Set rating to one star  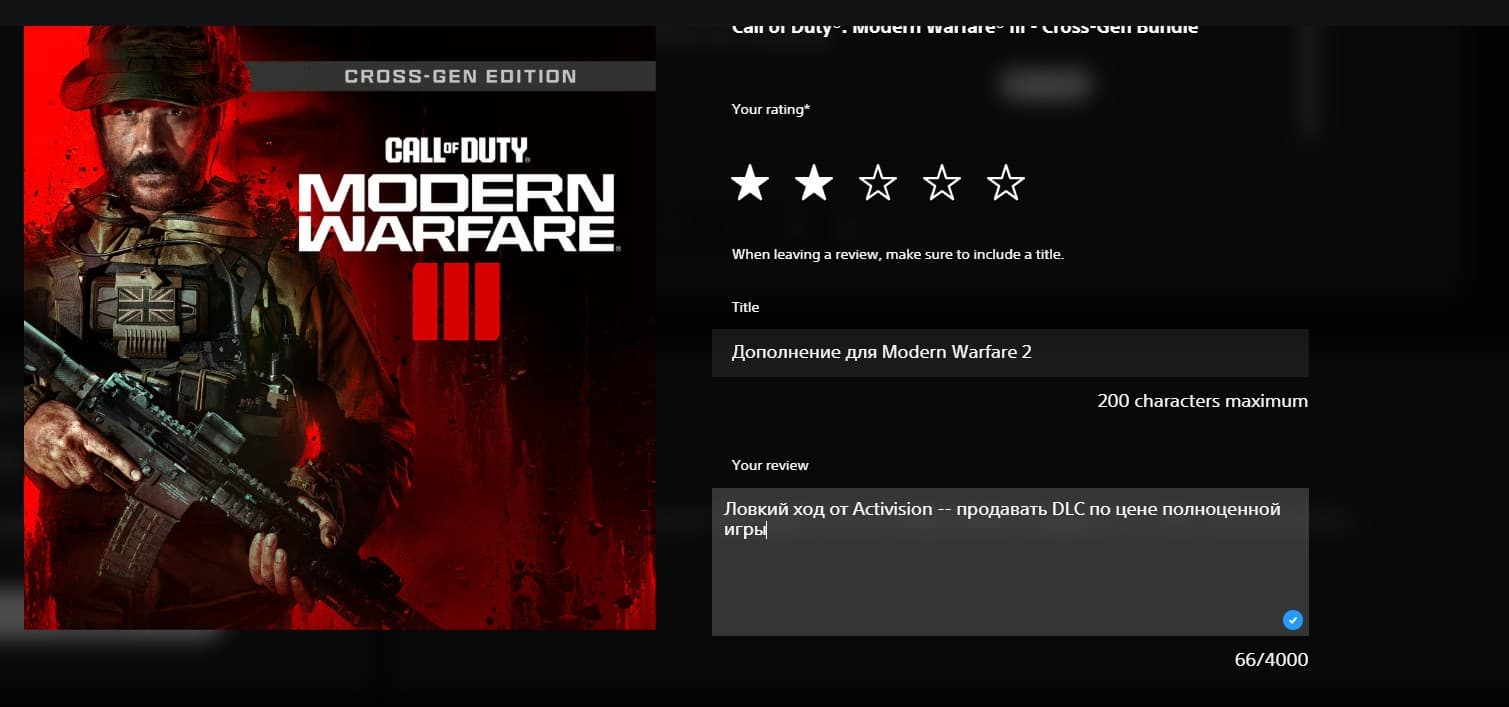pyautogui.click(x=750, y=183)
